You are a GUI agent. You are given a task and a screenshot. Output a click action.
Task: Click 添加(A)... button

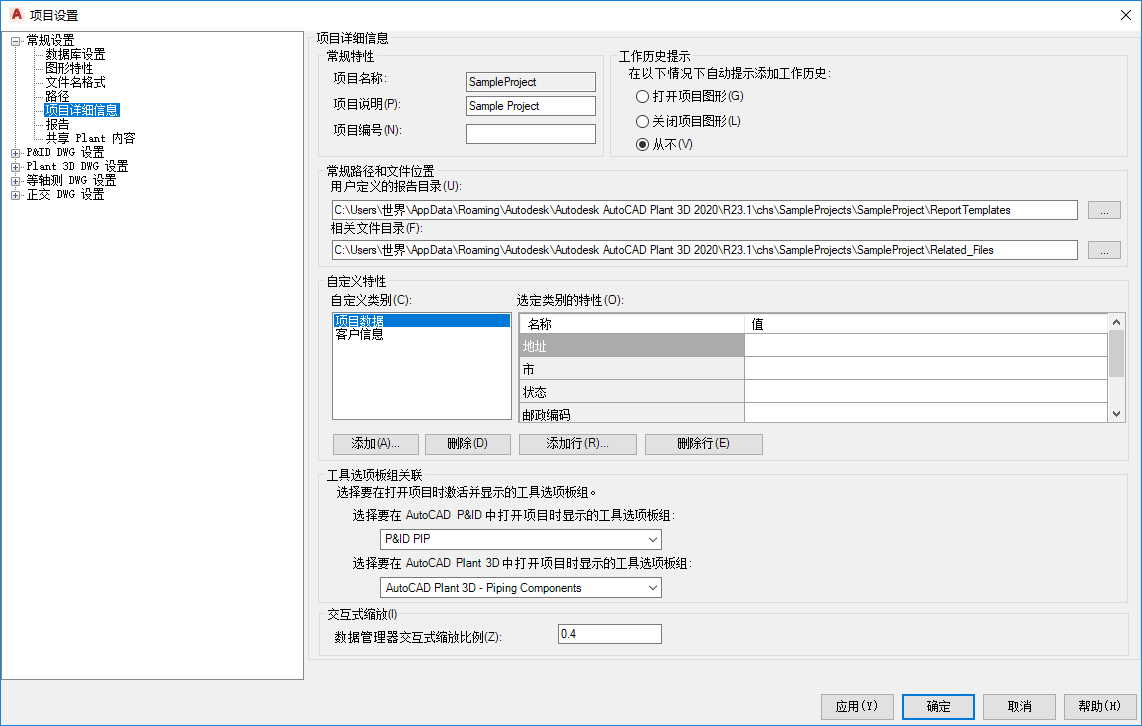pyautogui.click(x=376, y=443)
